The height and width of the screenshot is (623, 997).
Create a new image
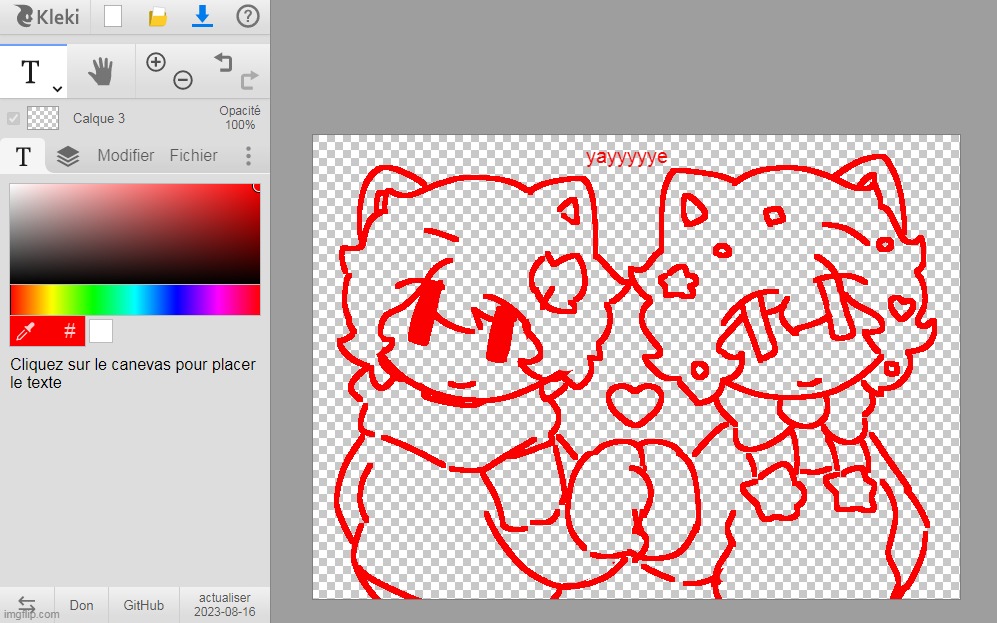[x=112, y=16]
